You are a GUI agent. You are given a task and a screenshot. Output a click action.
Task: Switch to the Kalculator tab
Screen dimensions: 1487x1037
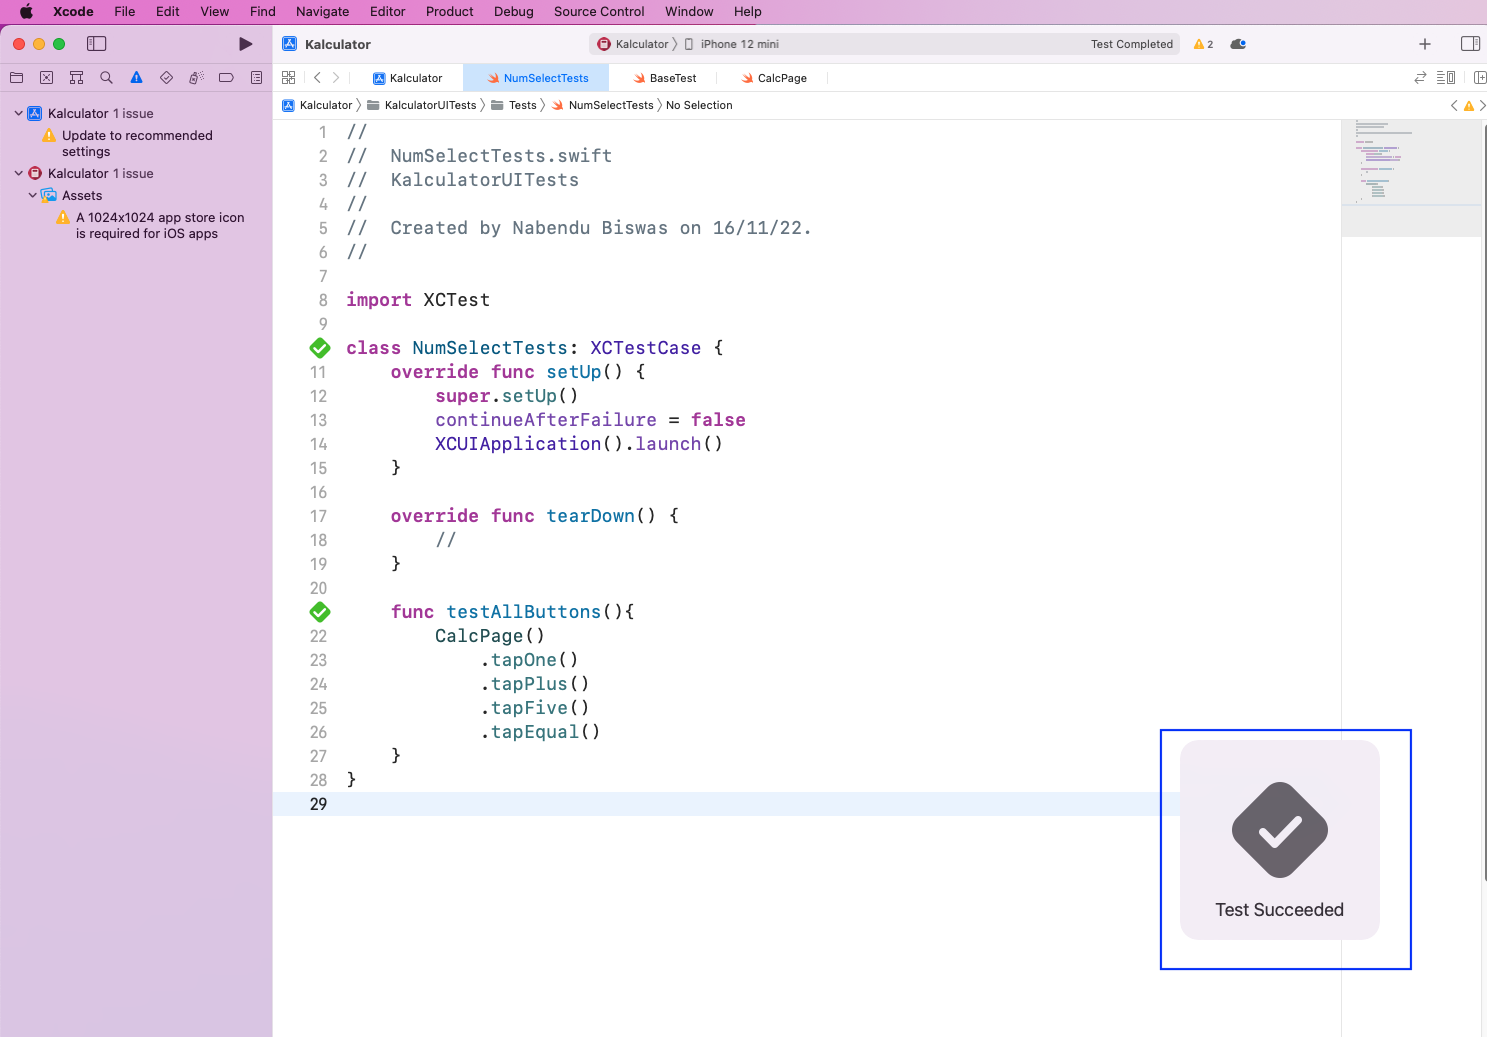click(407, 78)
